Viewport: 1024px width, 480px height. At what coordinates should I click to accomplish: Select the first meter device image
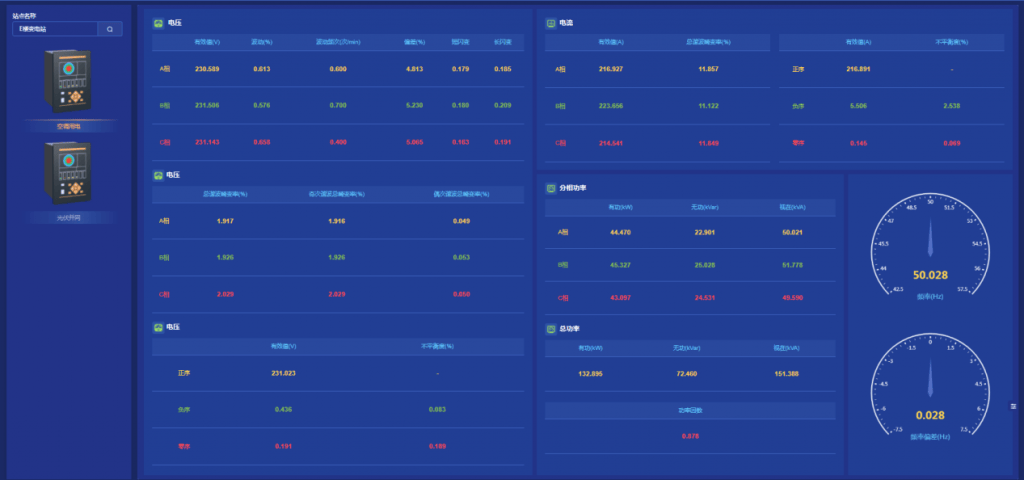(x=68, y=83)
